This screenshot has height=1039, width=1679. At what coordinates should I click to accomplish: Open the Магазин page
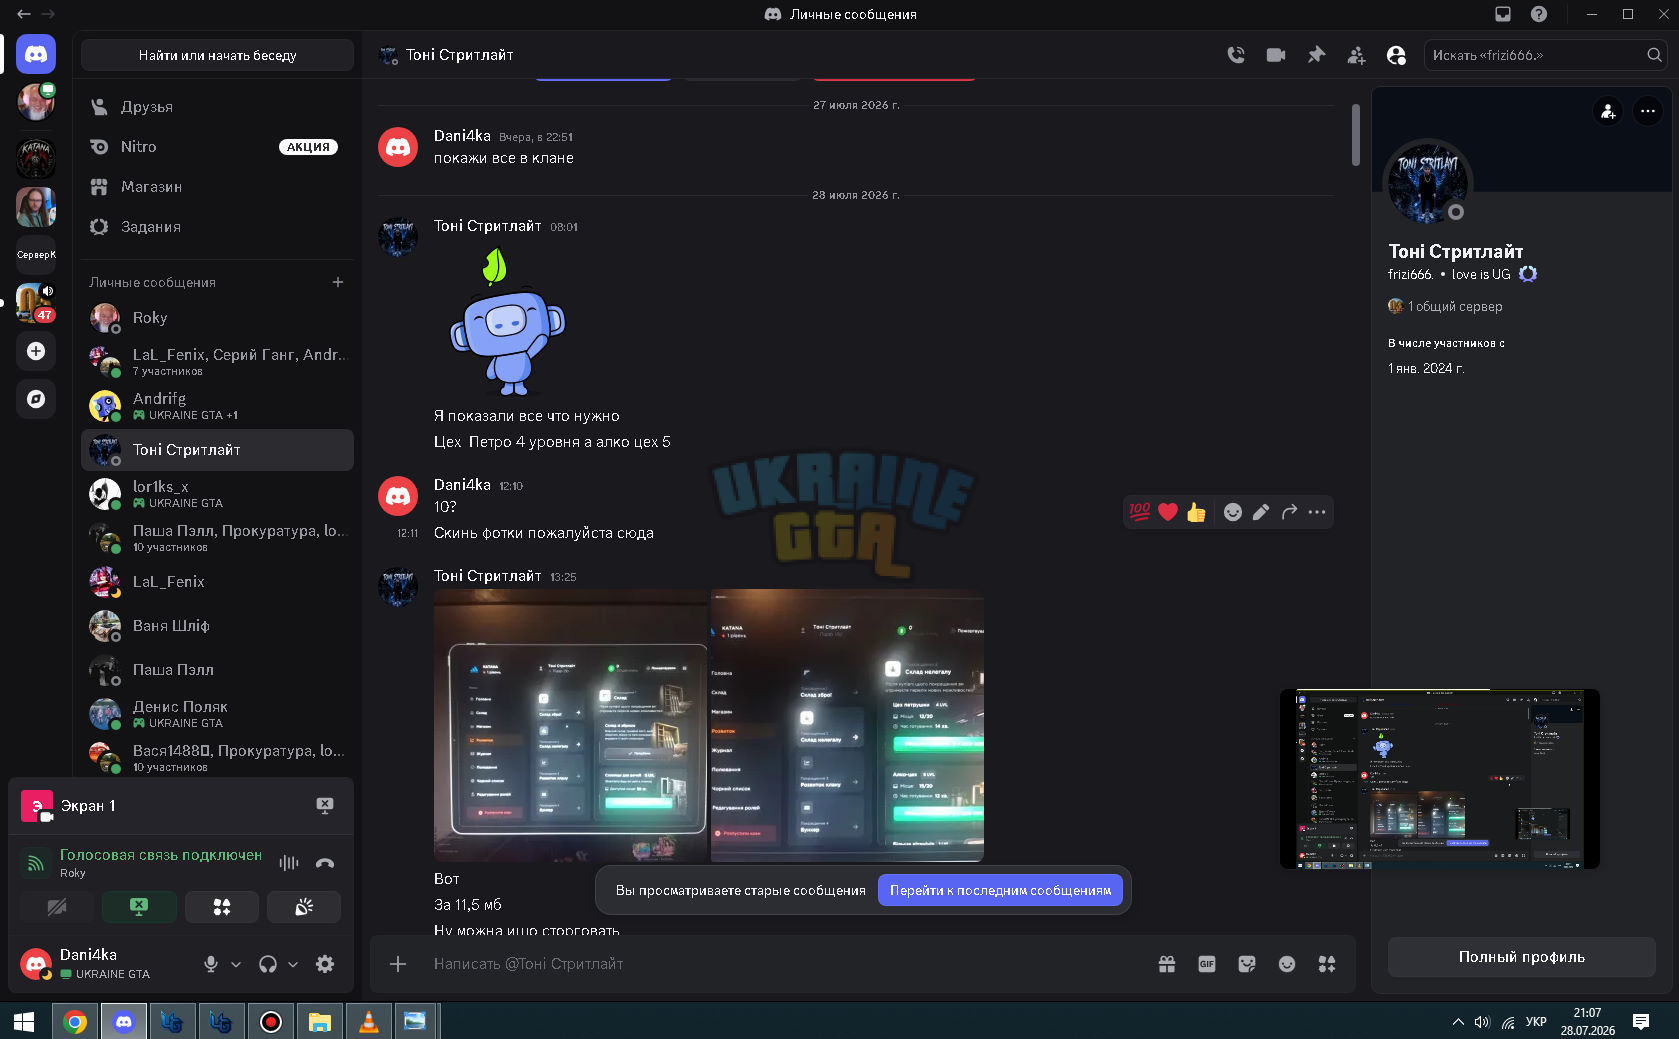click(217, 187)
